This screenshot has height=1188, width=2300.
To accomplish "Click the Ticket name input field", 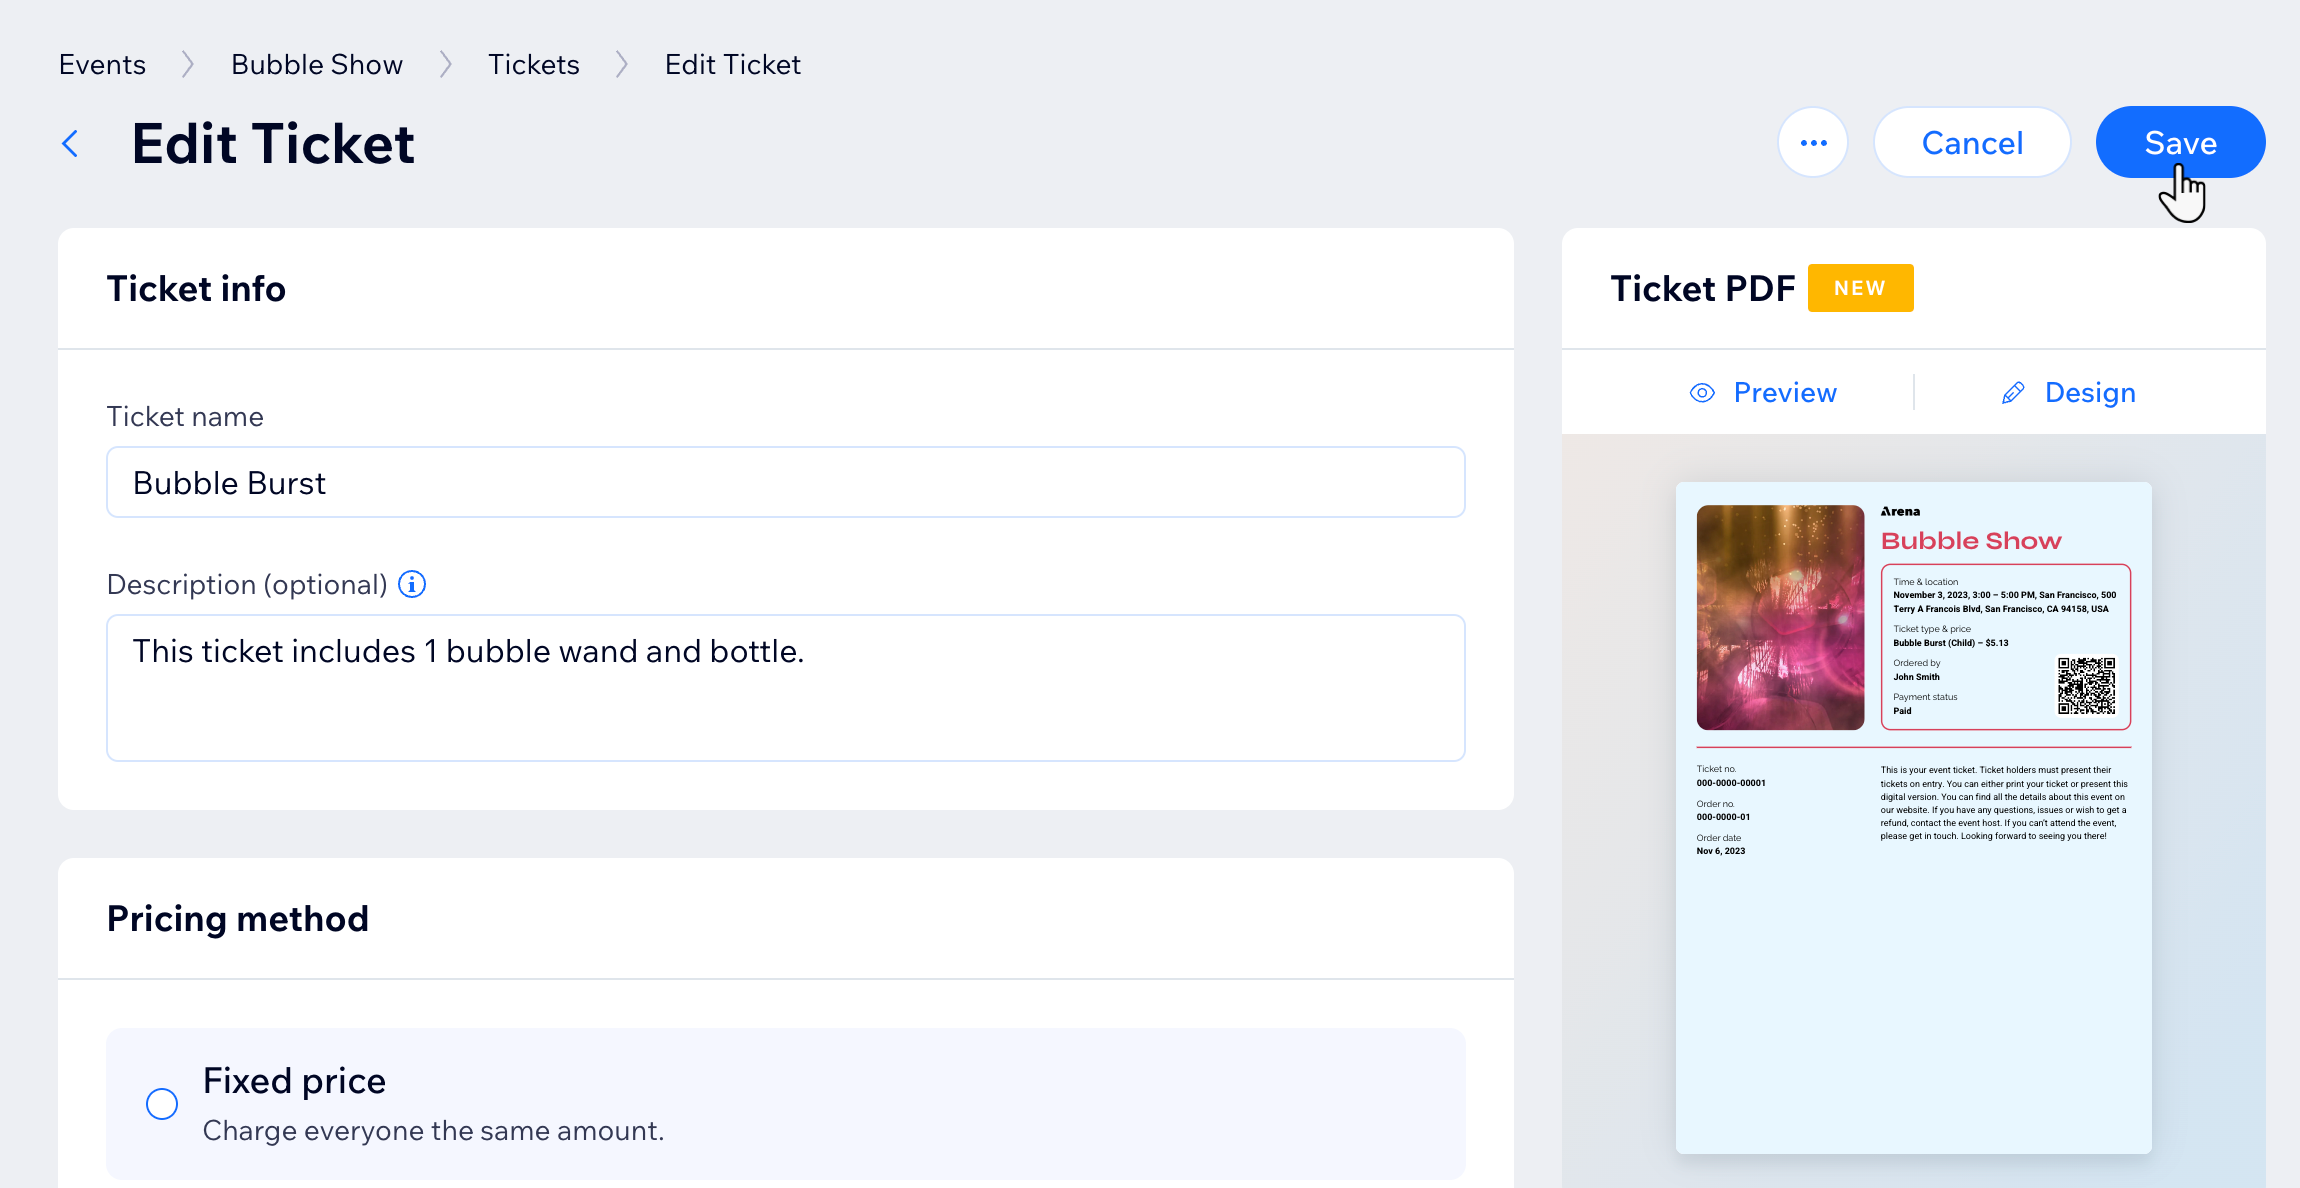I will pos(785,483).
